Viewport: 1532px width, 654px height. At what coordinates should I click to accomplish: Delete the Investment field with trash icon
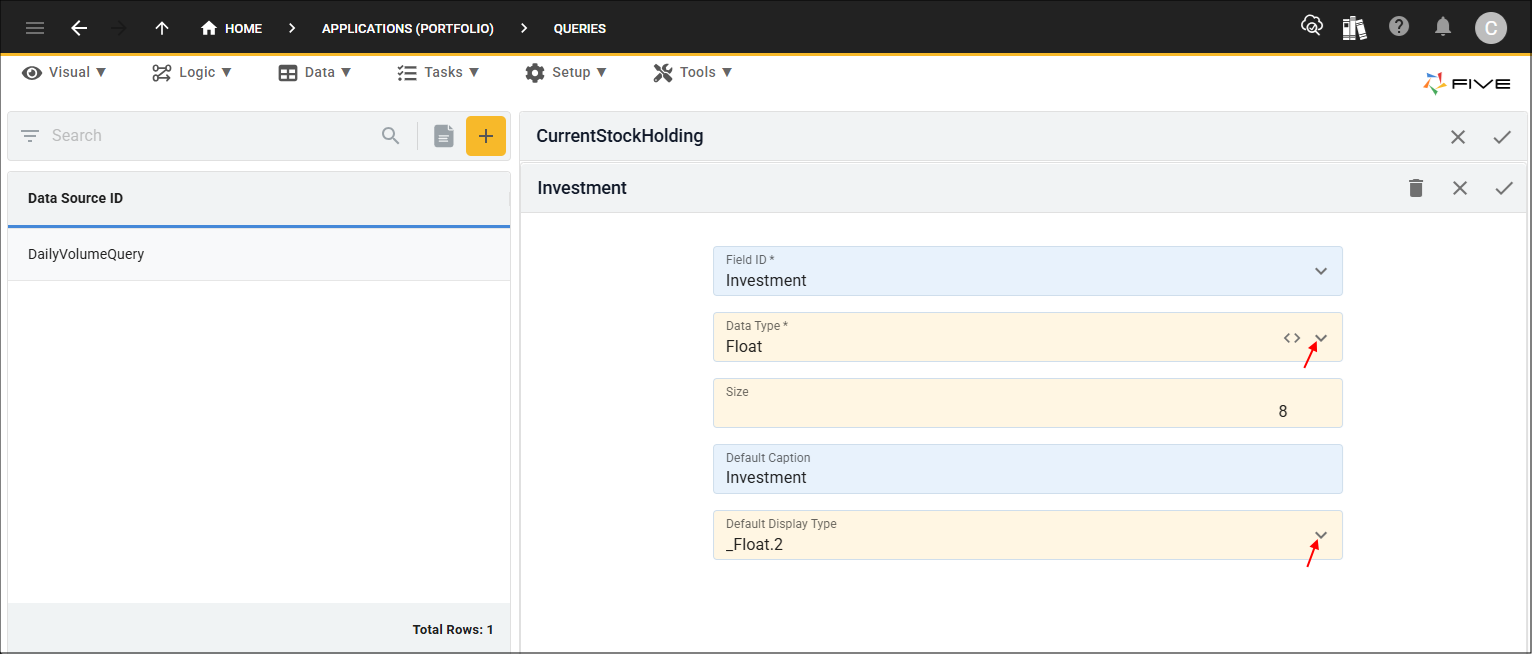[x=1416, y=188]
